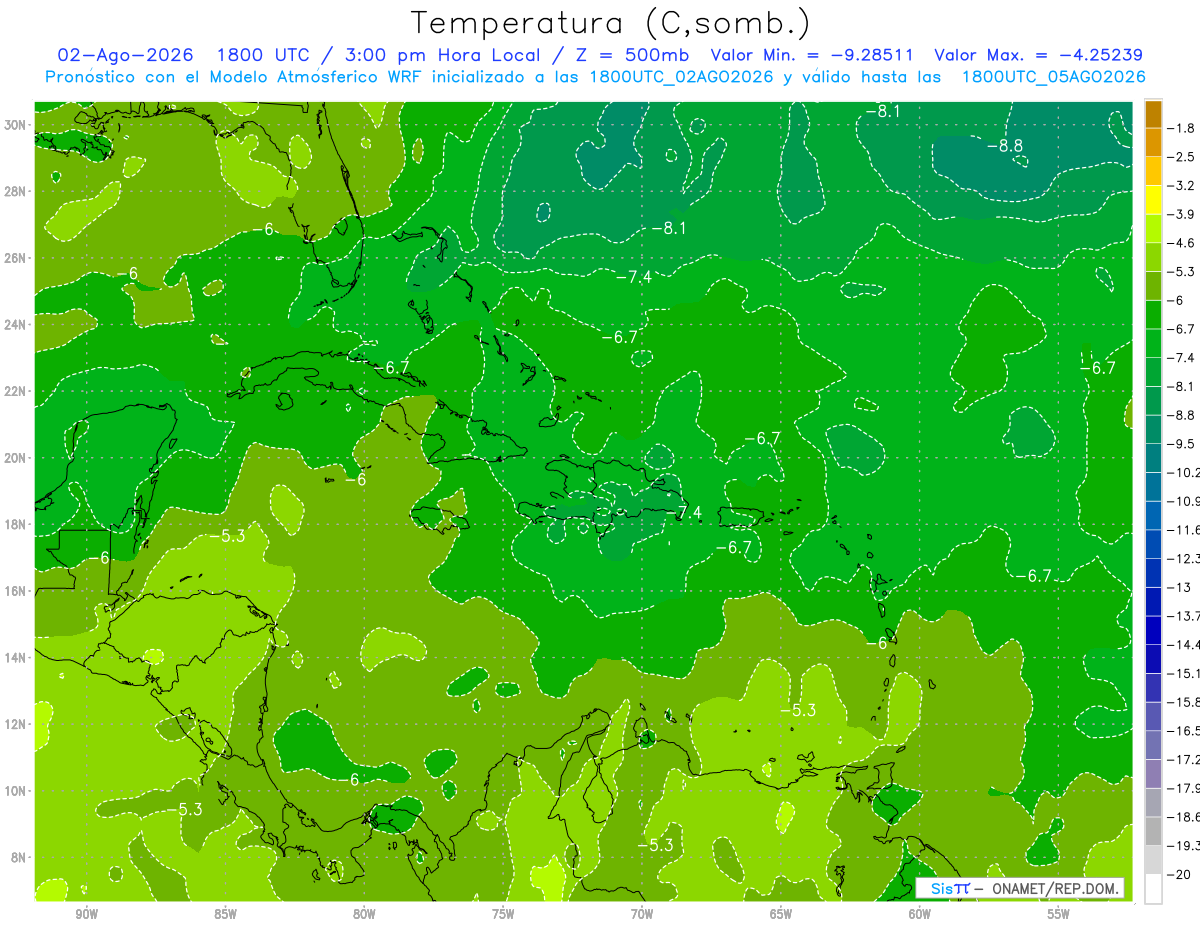Click the '60W' longitude label

tap(920, 914)
